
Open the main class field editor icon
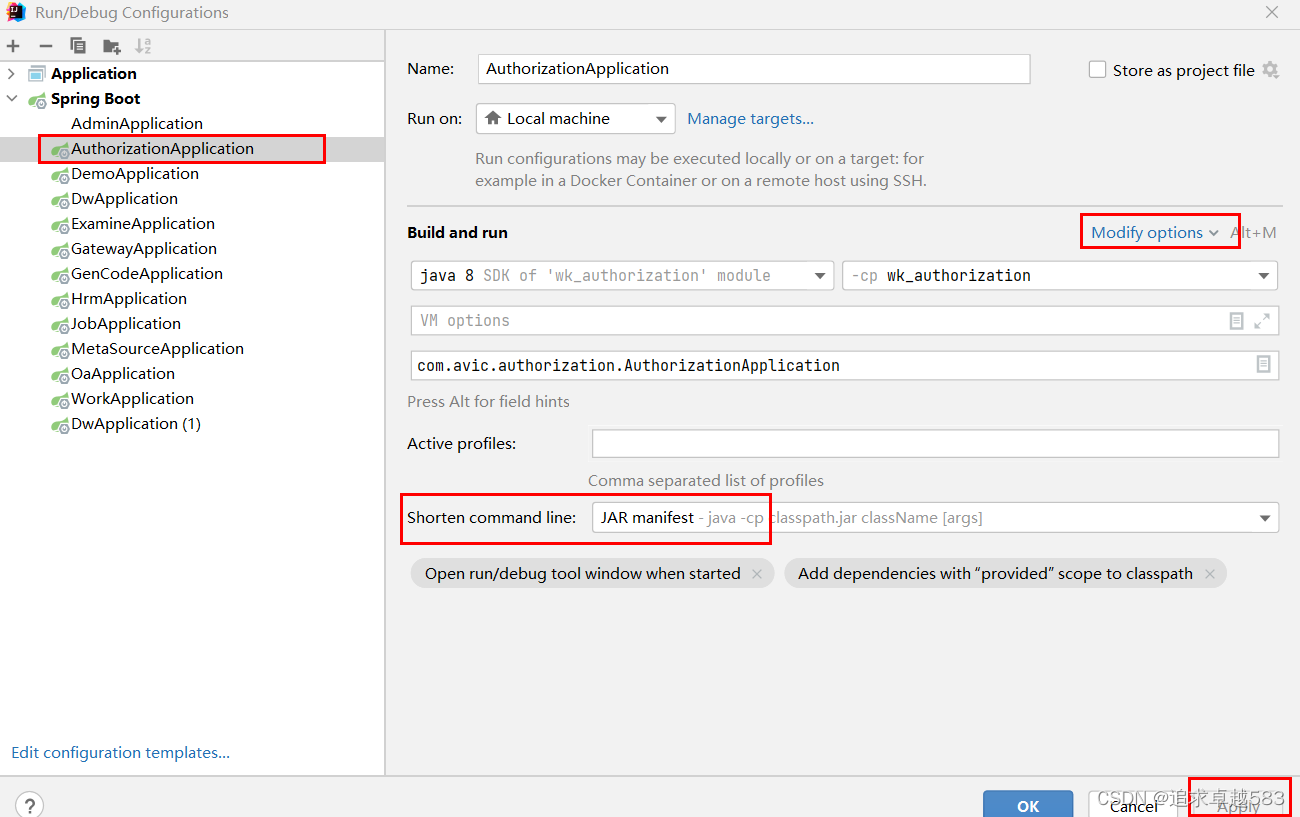1263,365
